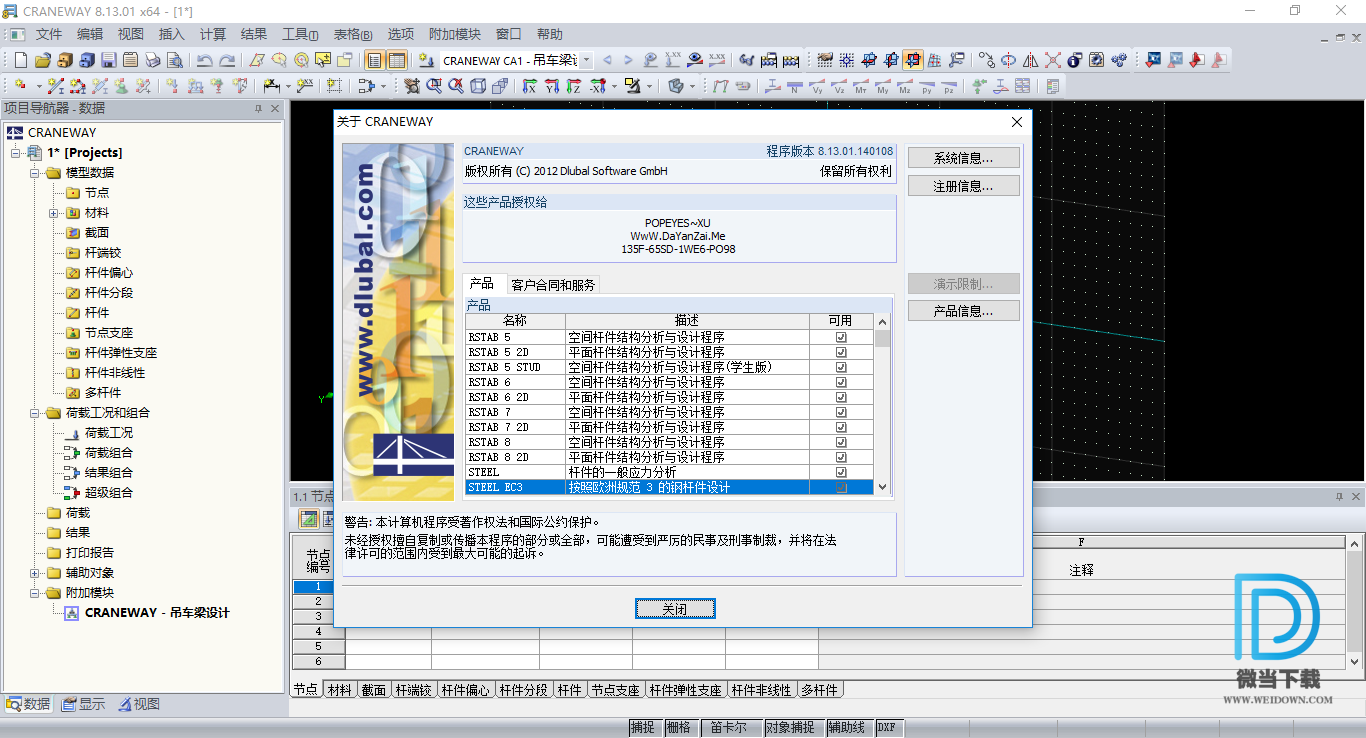Select CRANEWAY - 吊车梁设计 tree item
Image resolution: width=1366 pixels, height=738 pixels.
pyautogui.click(x=157, y=613)
